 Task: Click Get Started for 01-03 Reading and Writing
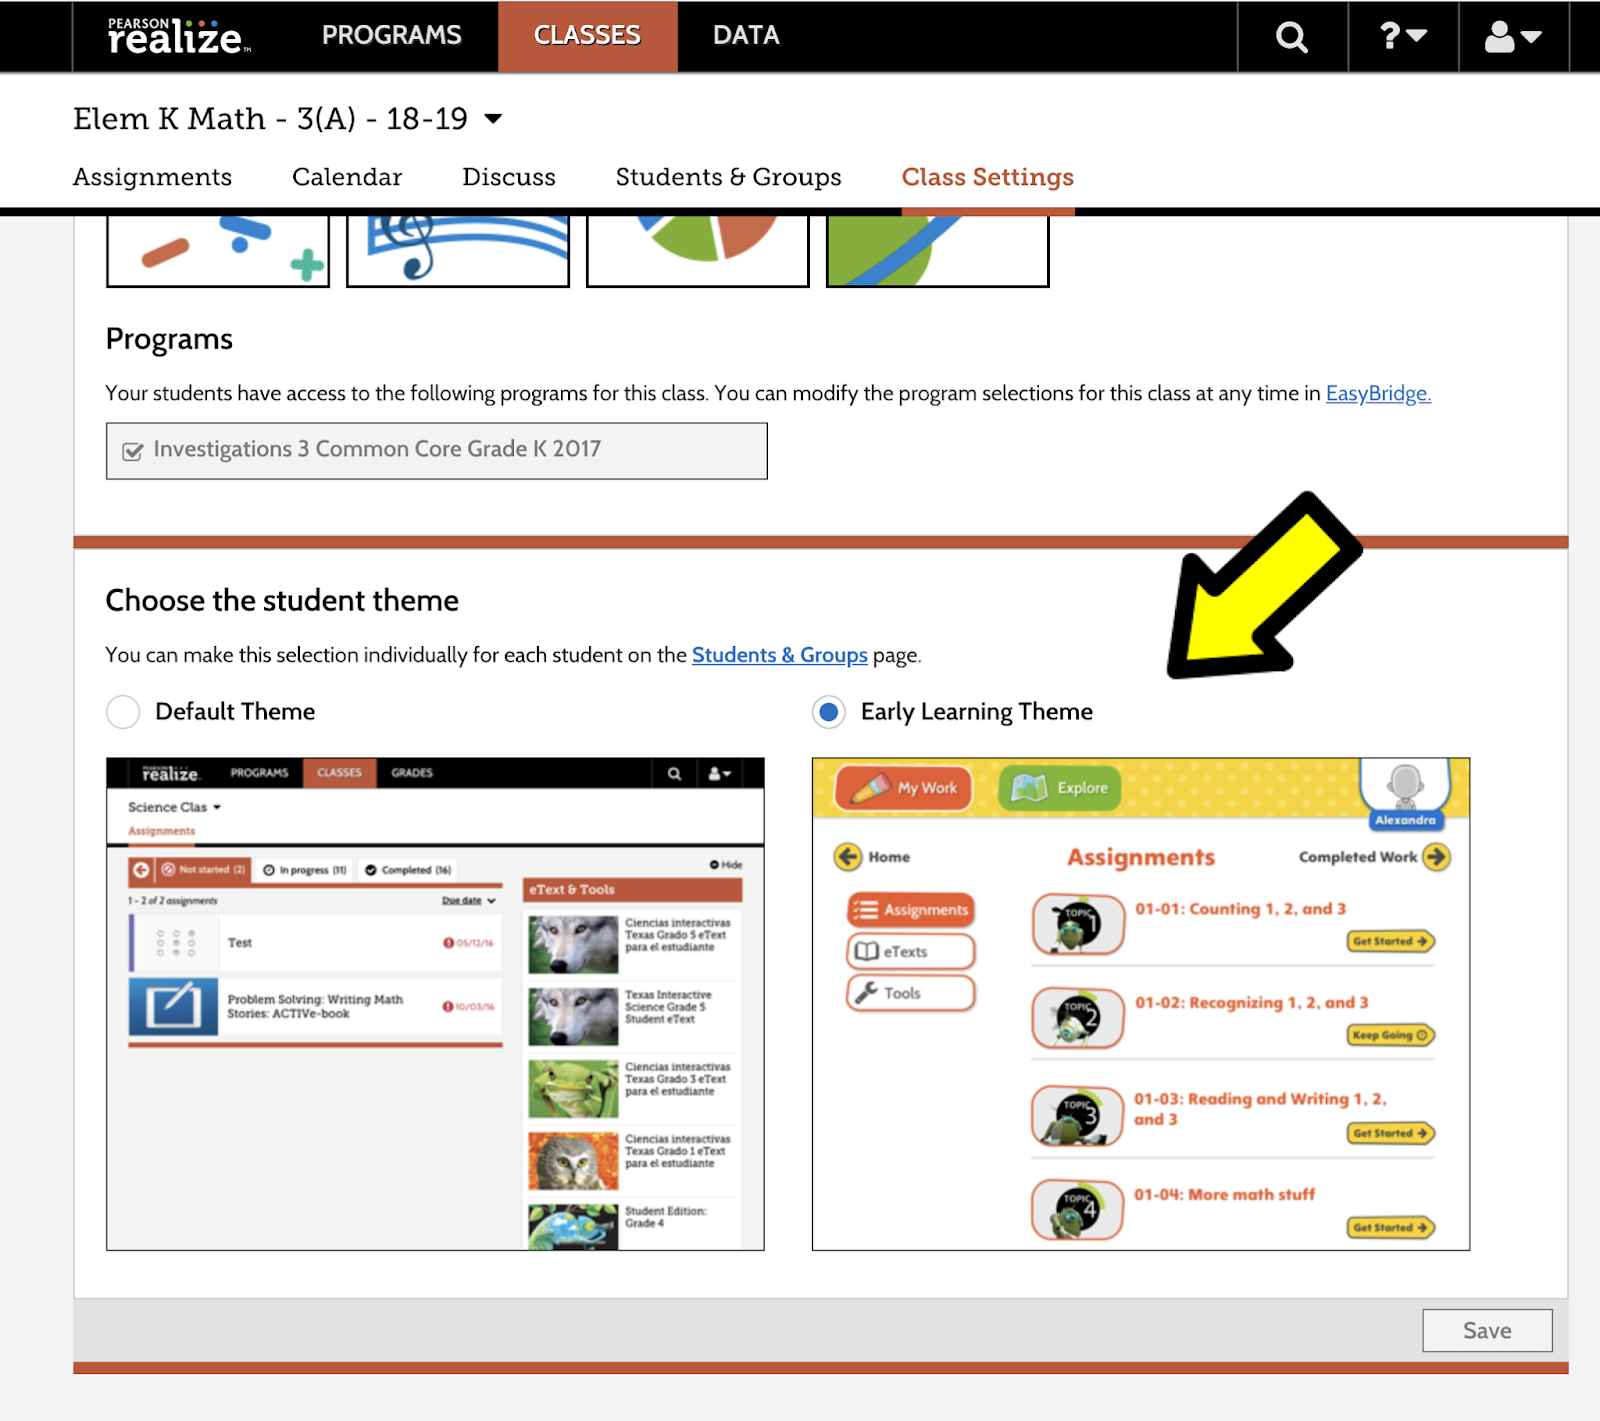tap(1390, 1133)
